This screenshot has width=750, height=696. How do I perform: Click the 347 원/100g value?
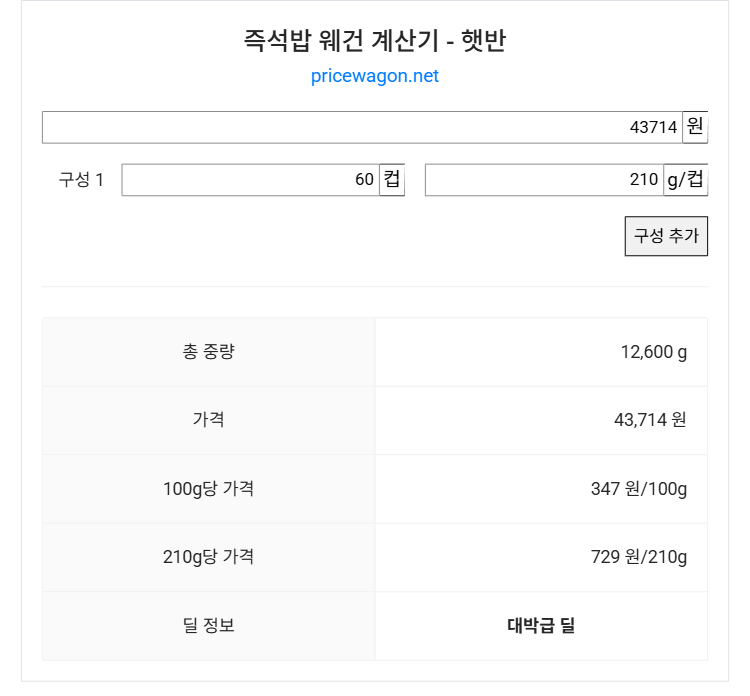[x=638, y=489]
